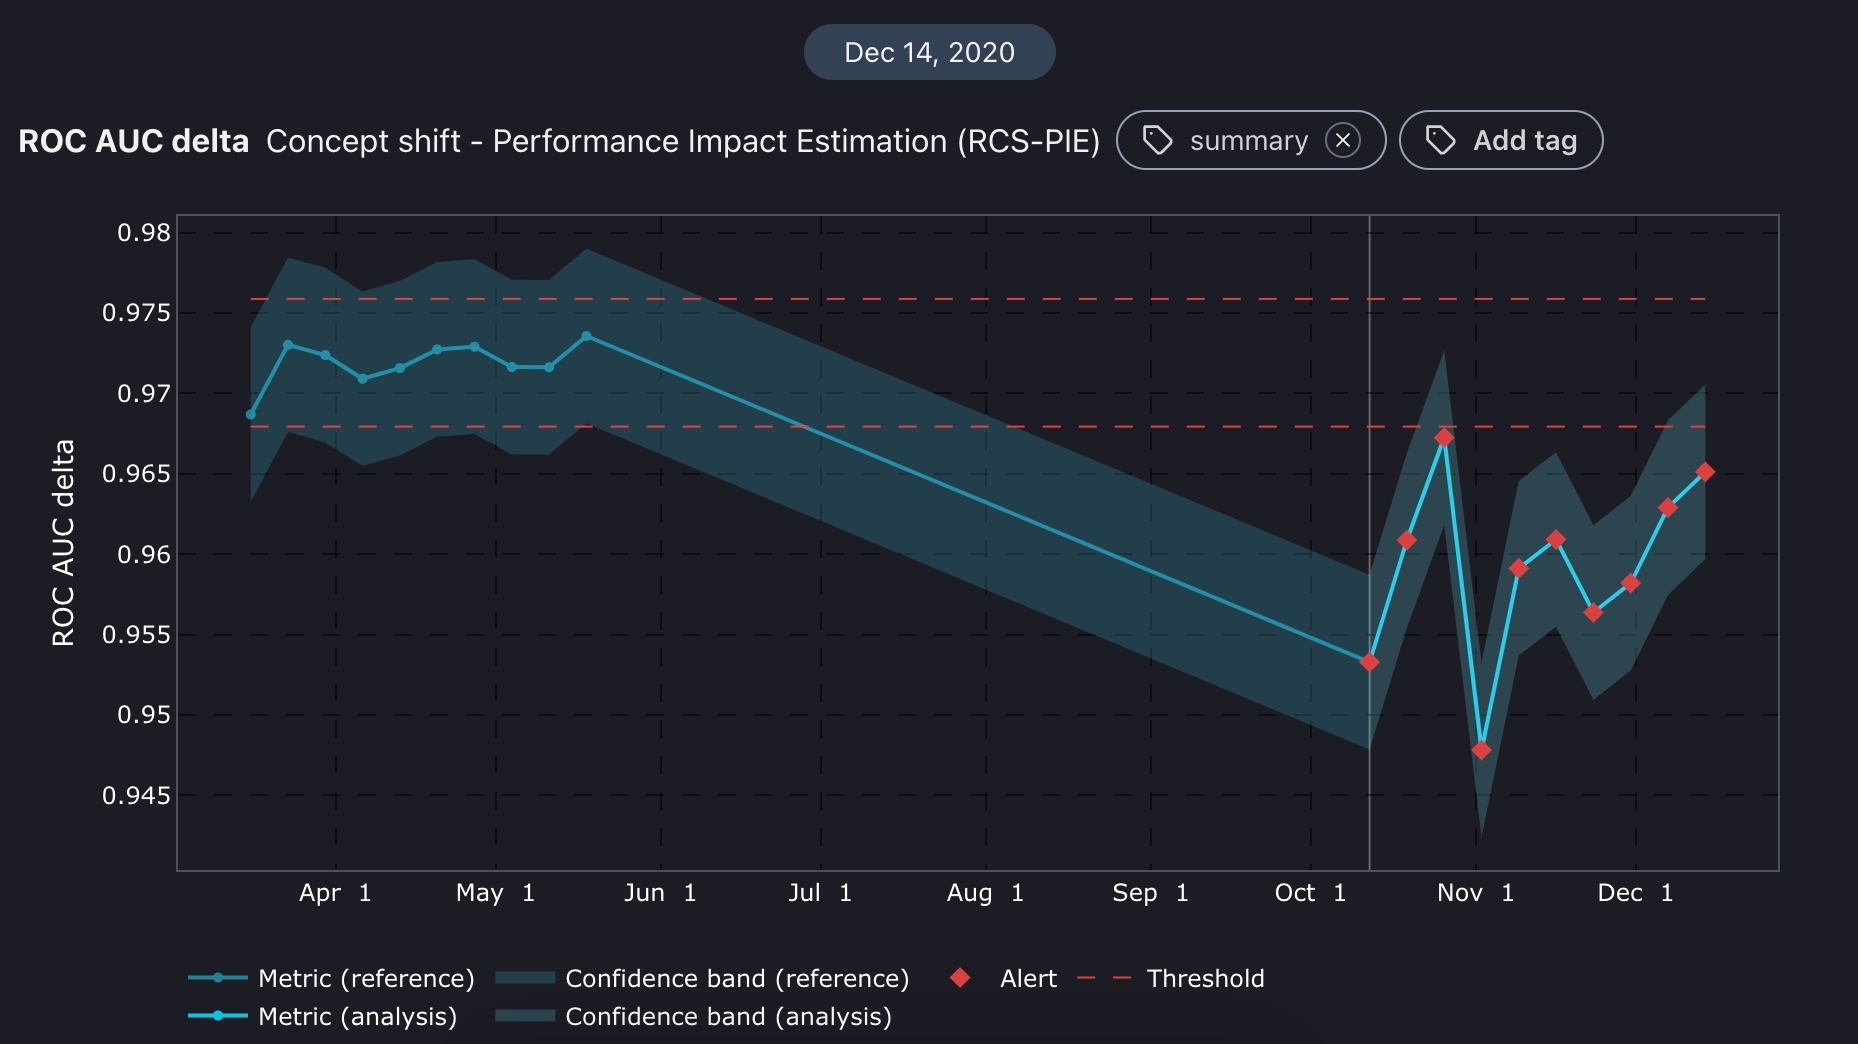Click the Add tag button
1858x1044 pixels.
point(1501,141)
